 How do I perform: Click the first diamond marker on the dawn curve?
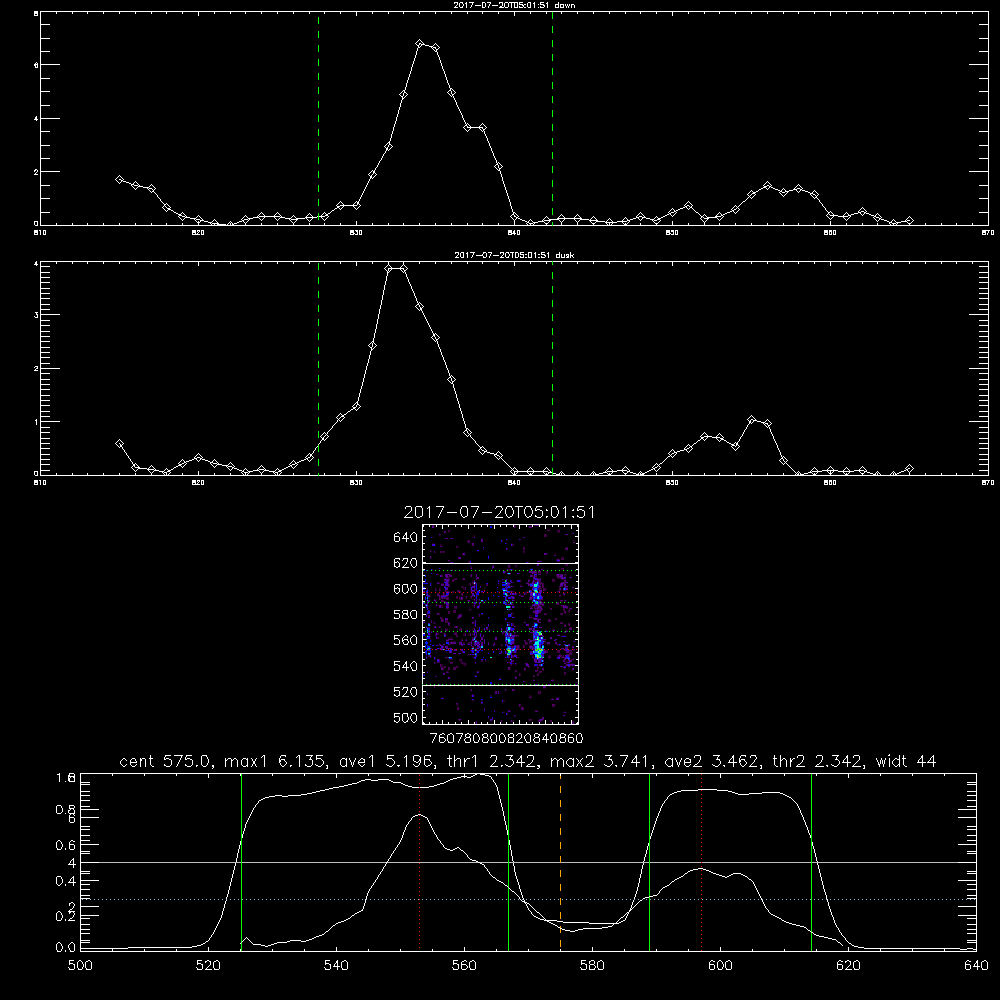coord(119,180)
